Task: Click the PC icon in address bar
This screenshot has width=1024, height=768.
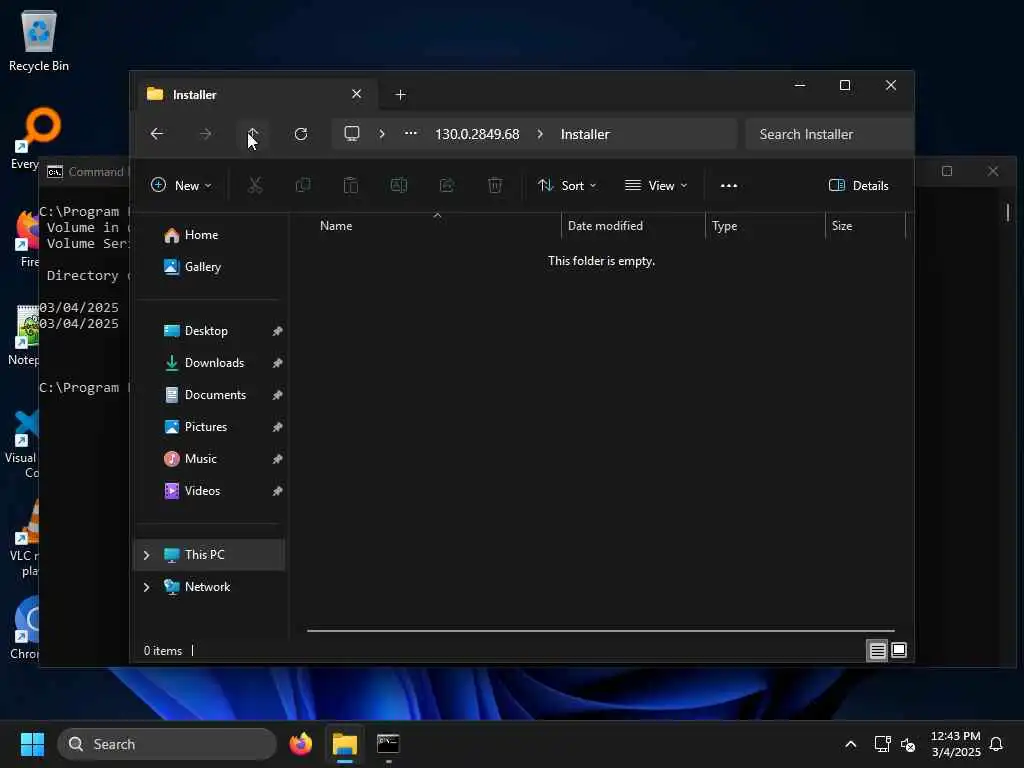Action: pyautogui.click(x=352, y=134)
